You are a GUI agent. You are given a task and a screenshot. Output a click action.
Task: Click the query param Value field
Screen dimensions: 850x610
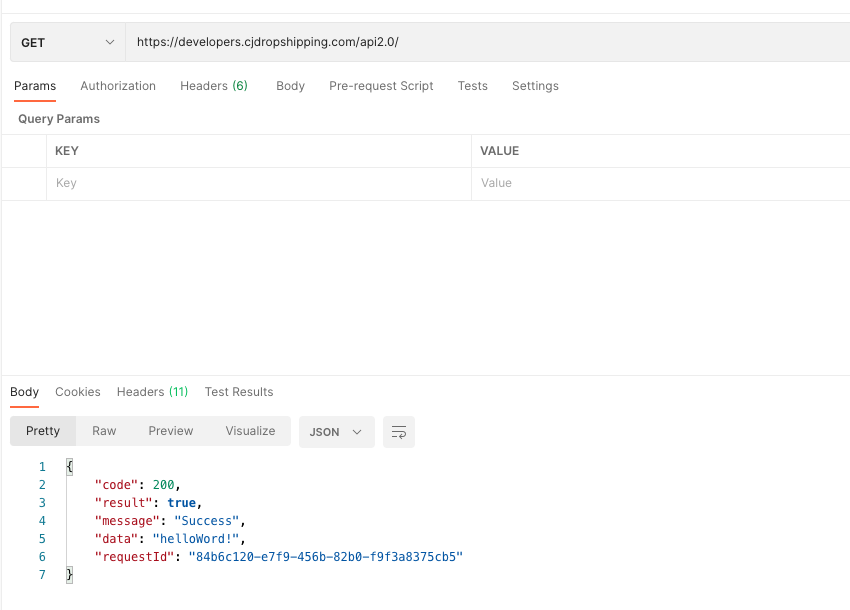660,183
